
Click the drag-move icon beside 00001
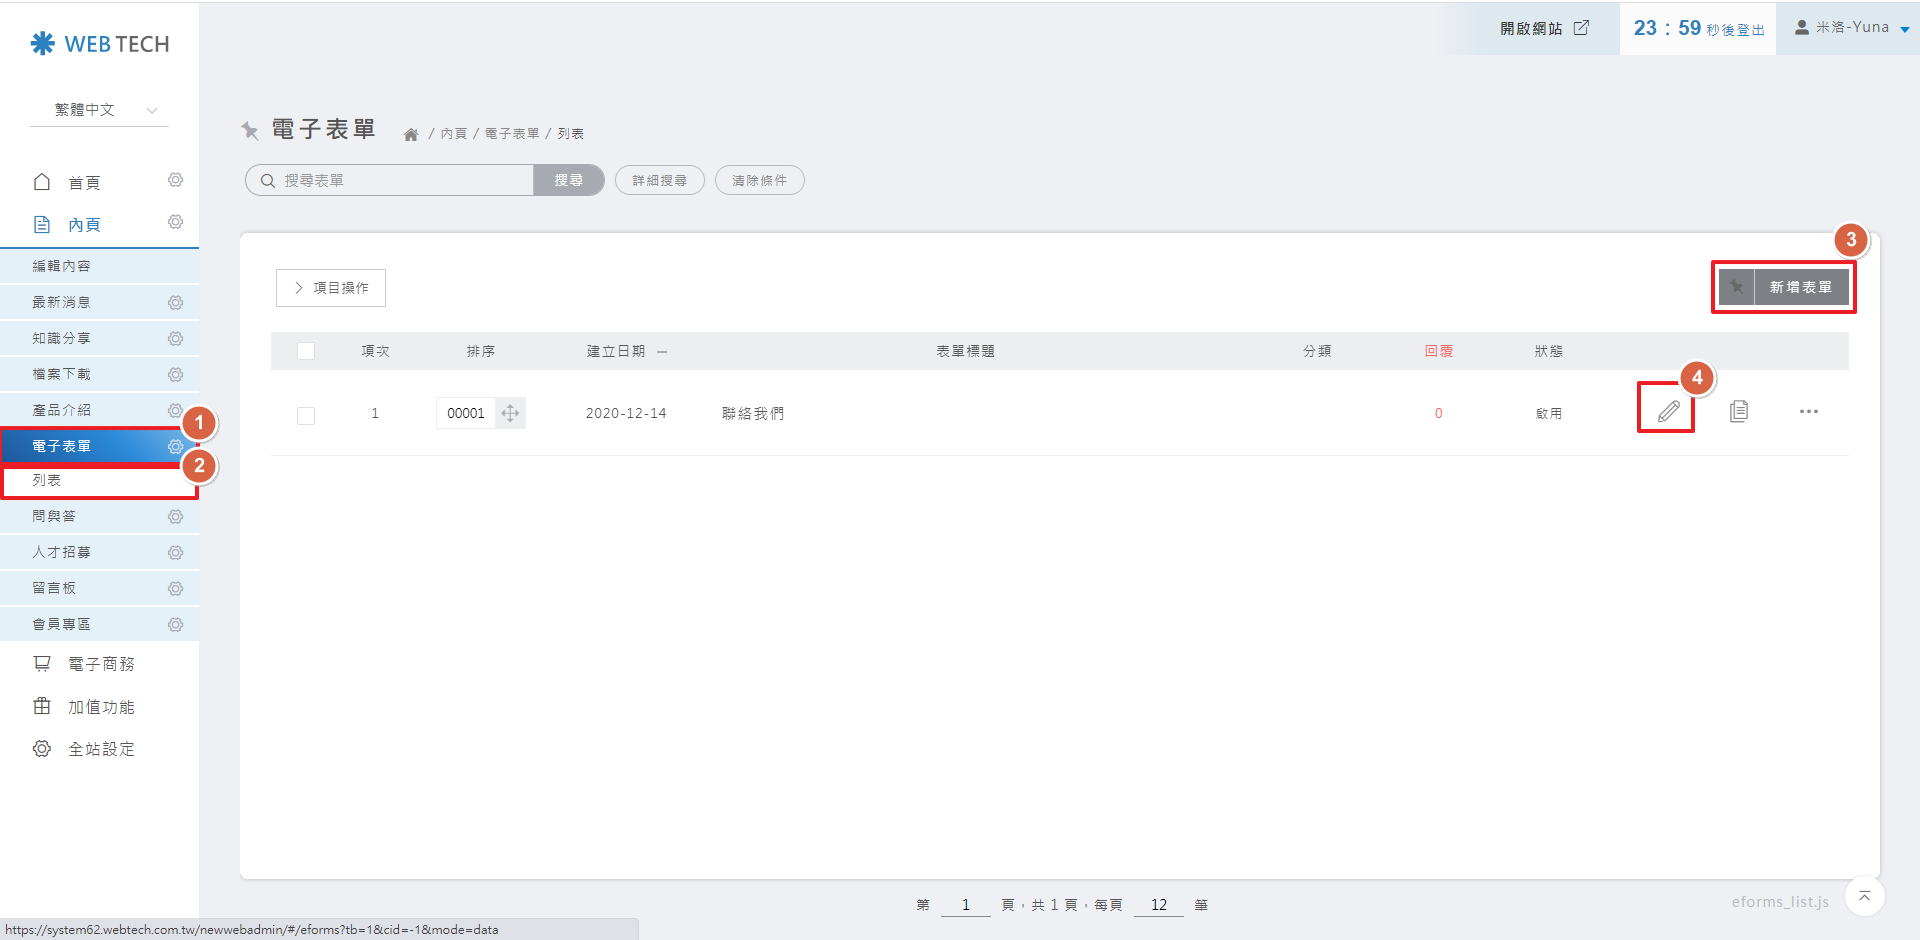pos(510,413)
